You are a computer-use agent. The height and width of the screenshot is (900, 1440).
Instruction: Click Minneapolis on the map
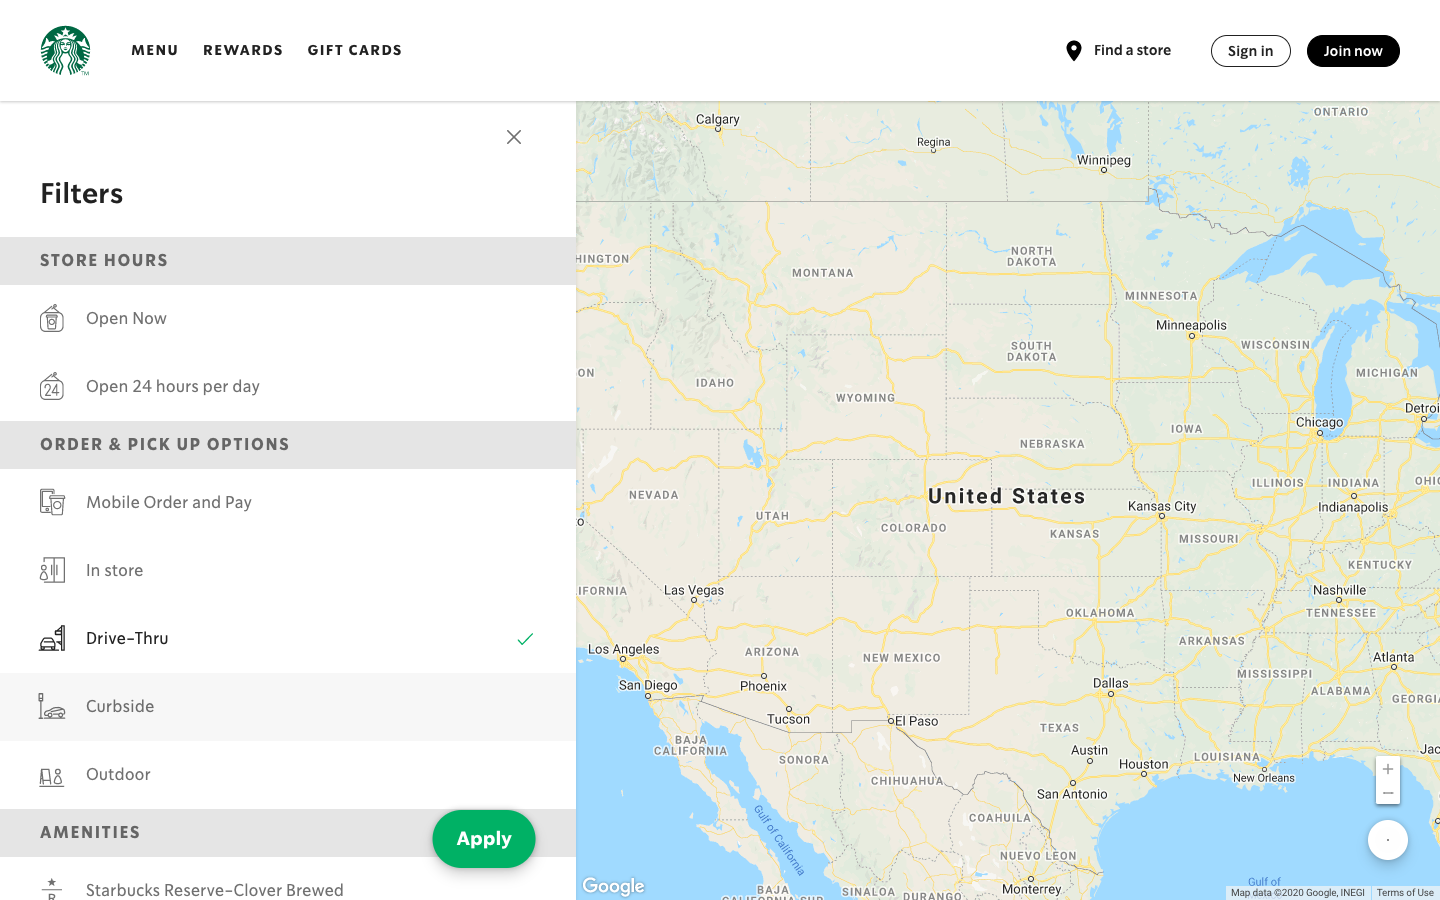coord(1191,325)
